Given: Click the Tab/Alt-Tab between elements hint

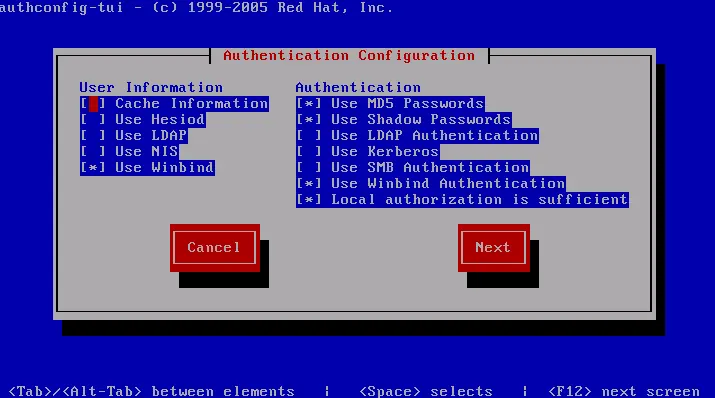Looking at the screenshot, I should [x=151, y=391].
